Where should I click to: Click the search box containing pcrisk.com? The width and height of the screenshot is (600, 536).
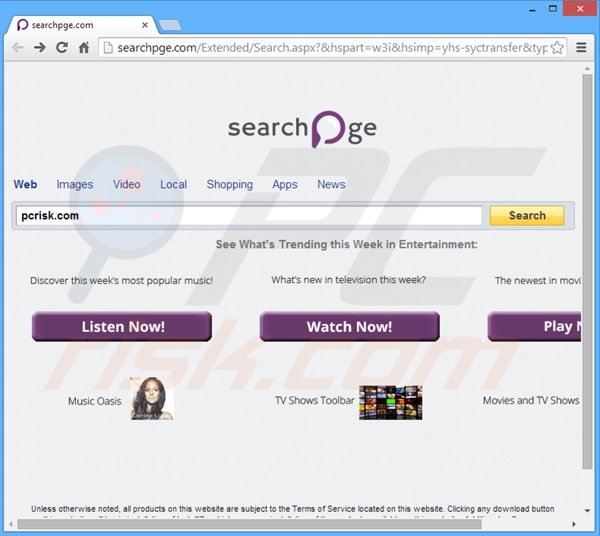click(249, 216)
